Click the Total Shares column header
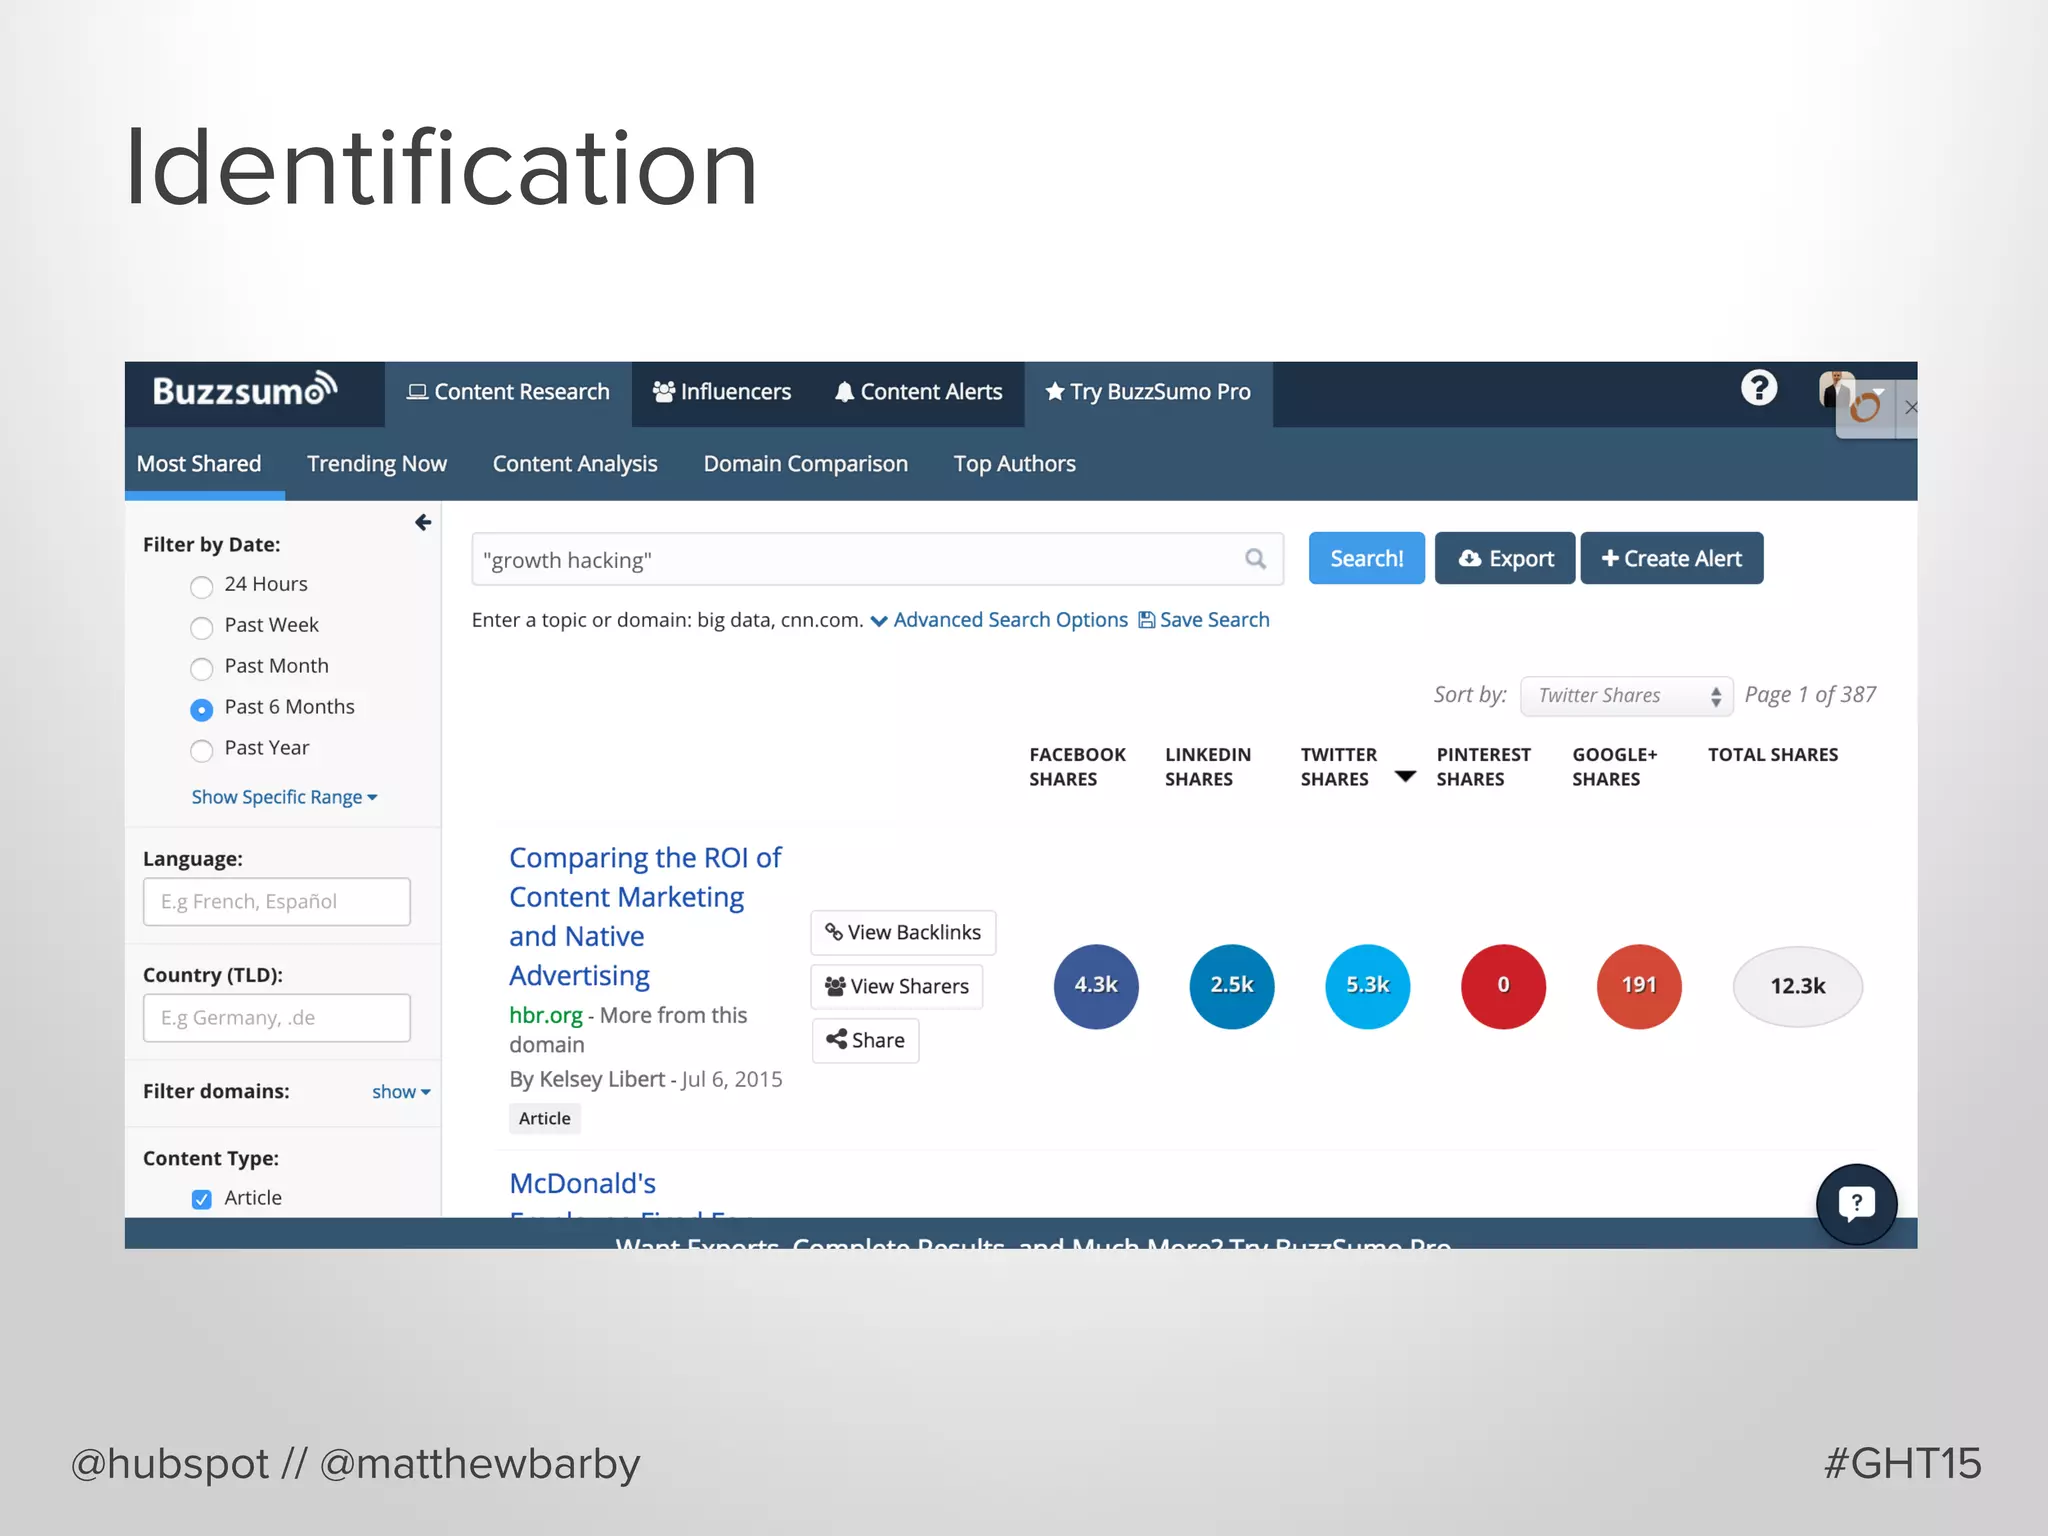The width and height of the screenshot is (2048, 1536). (1773, 755)
